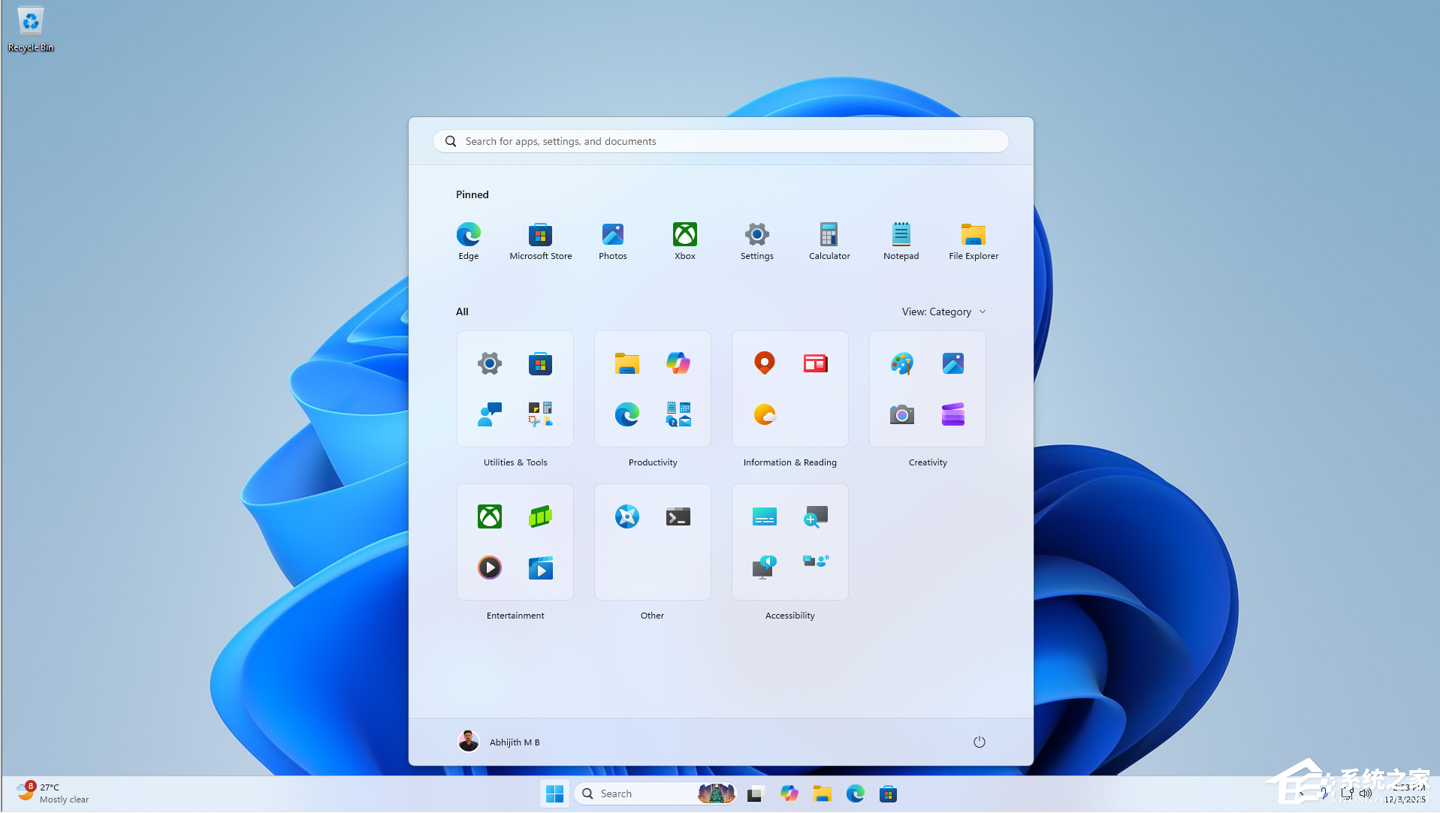1440x813 pixels.
Task: Open Game Bar icon in Entertainment
Action: click(x=541, y=516)
